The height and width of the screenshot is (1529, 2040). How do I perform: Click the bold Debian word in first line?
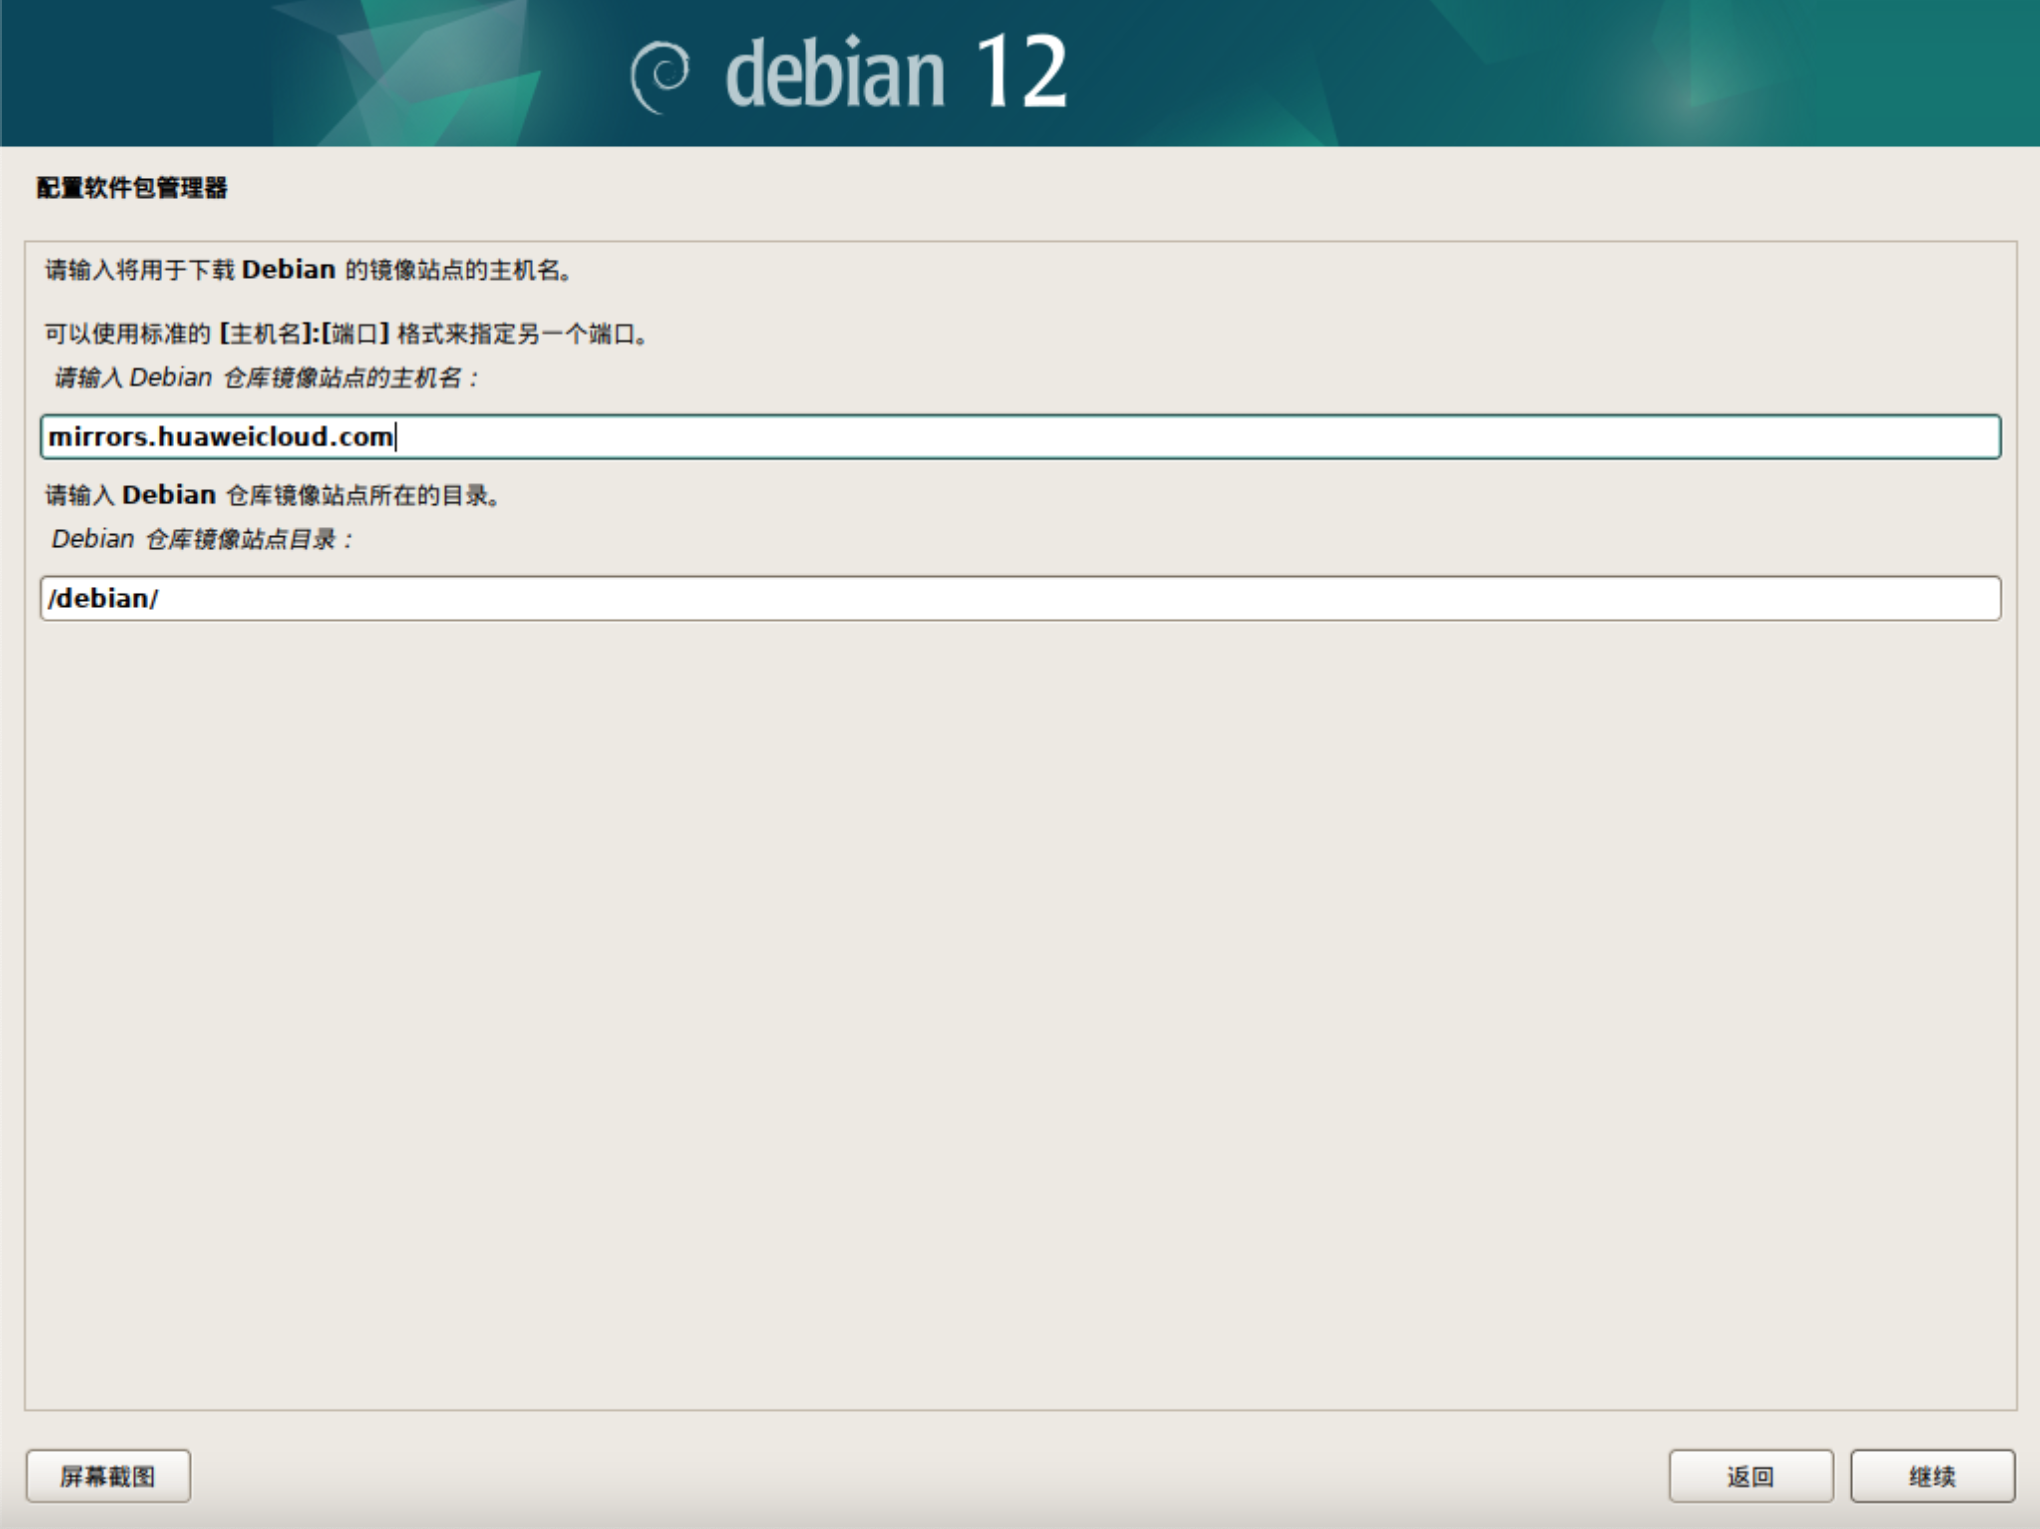tap(288, 270)
